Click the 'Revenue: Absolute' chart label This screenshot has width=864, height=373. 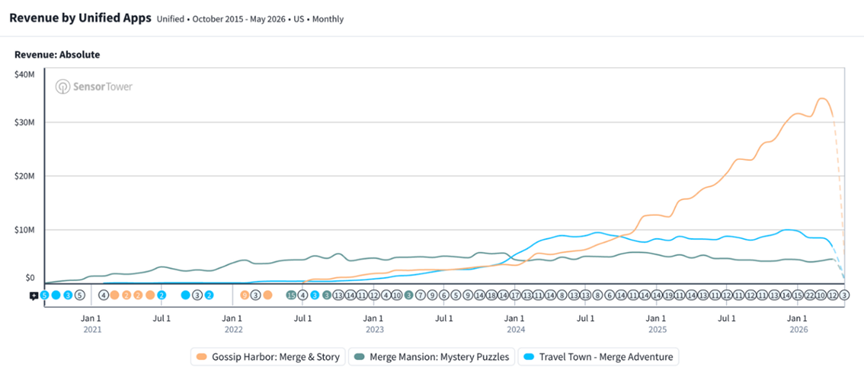coord(57,55)
